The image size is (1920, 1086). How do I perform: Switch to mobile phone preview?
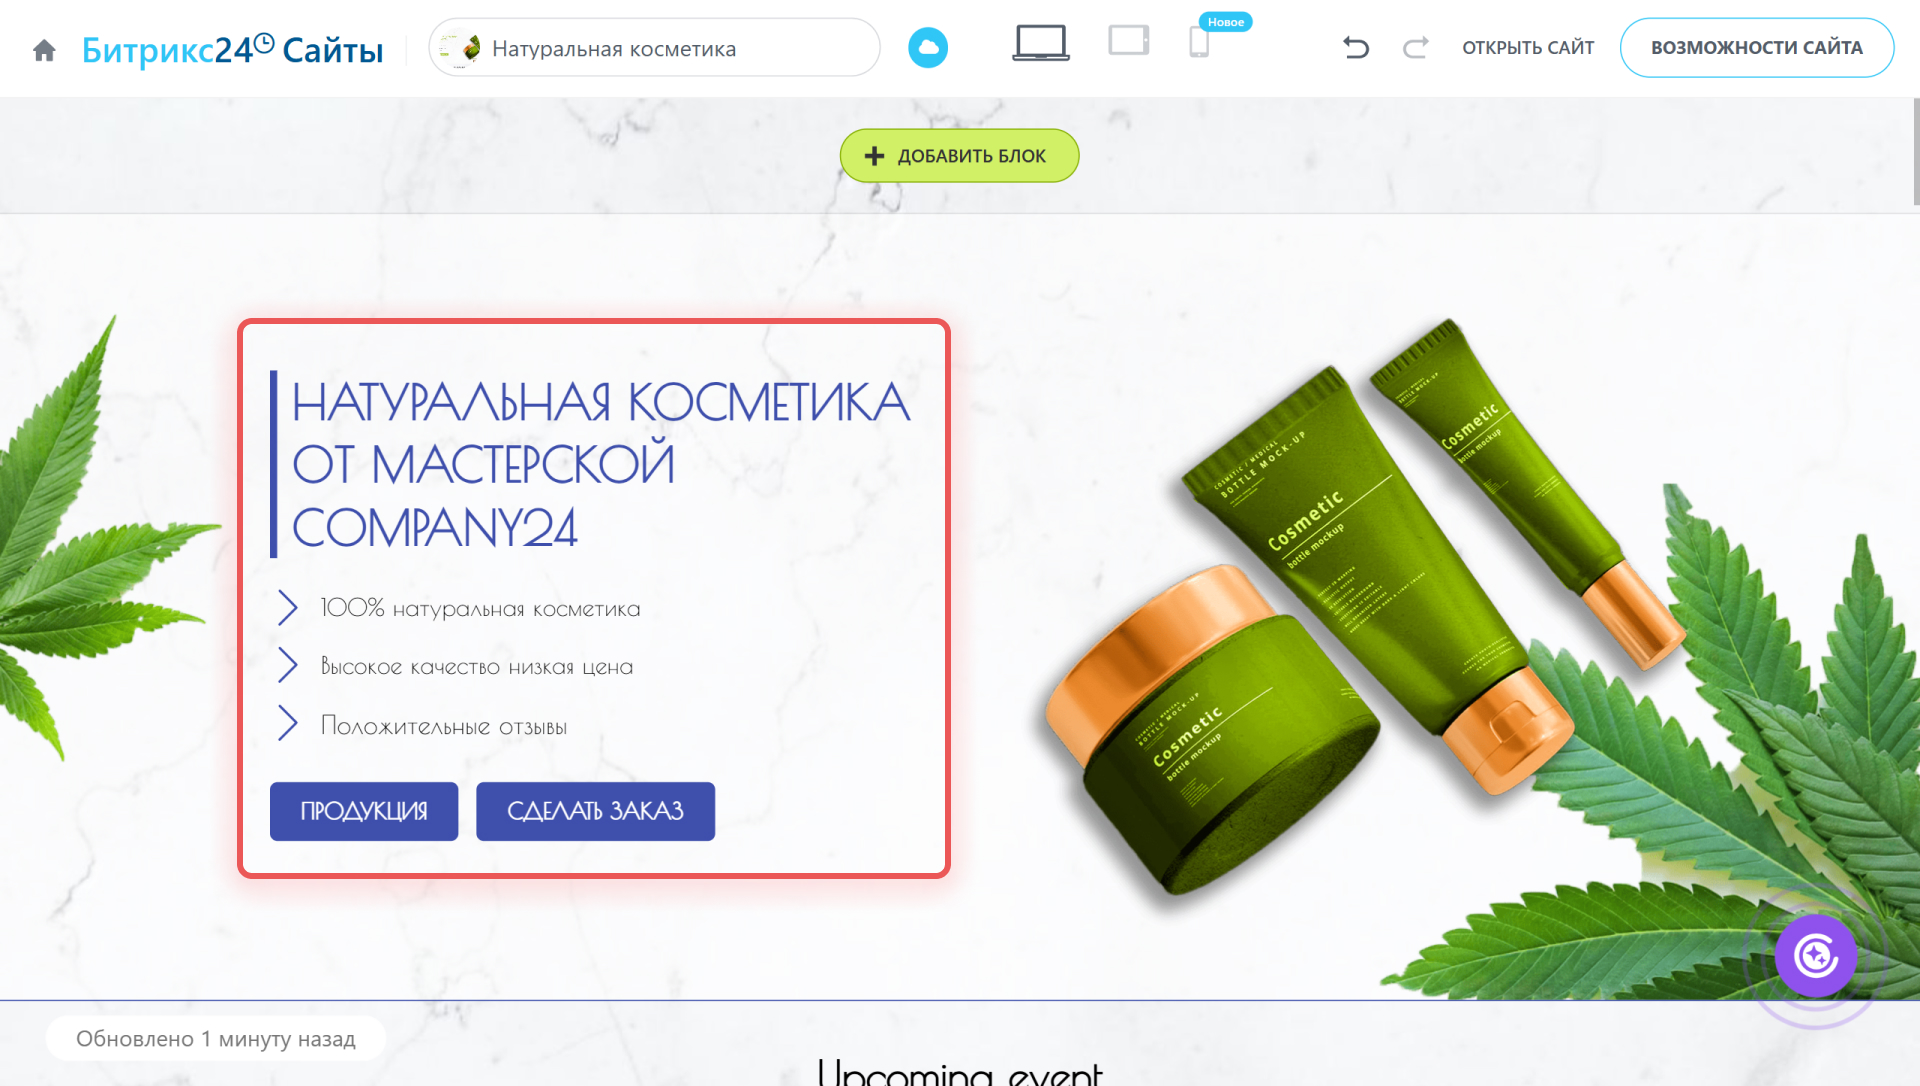tap(1199, 43)
